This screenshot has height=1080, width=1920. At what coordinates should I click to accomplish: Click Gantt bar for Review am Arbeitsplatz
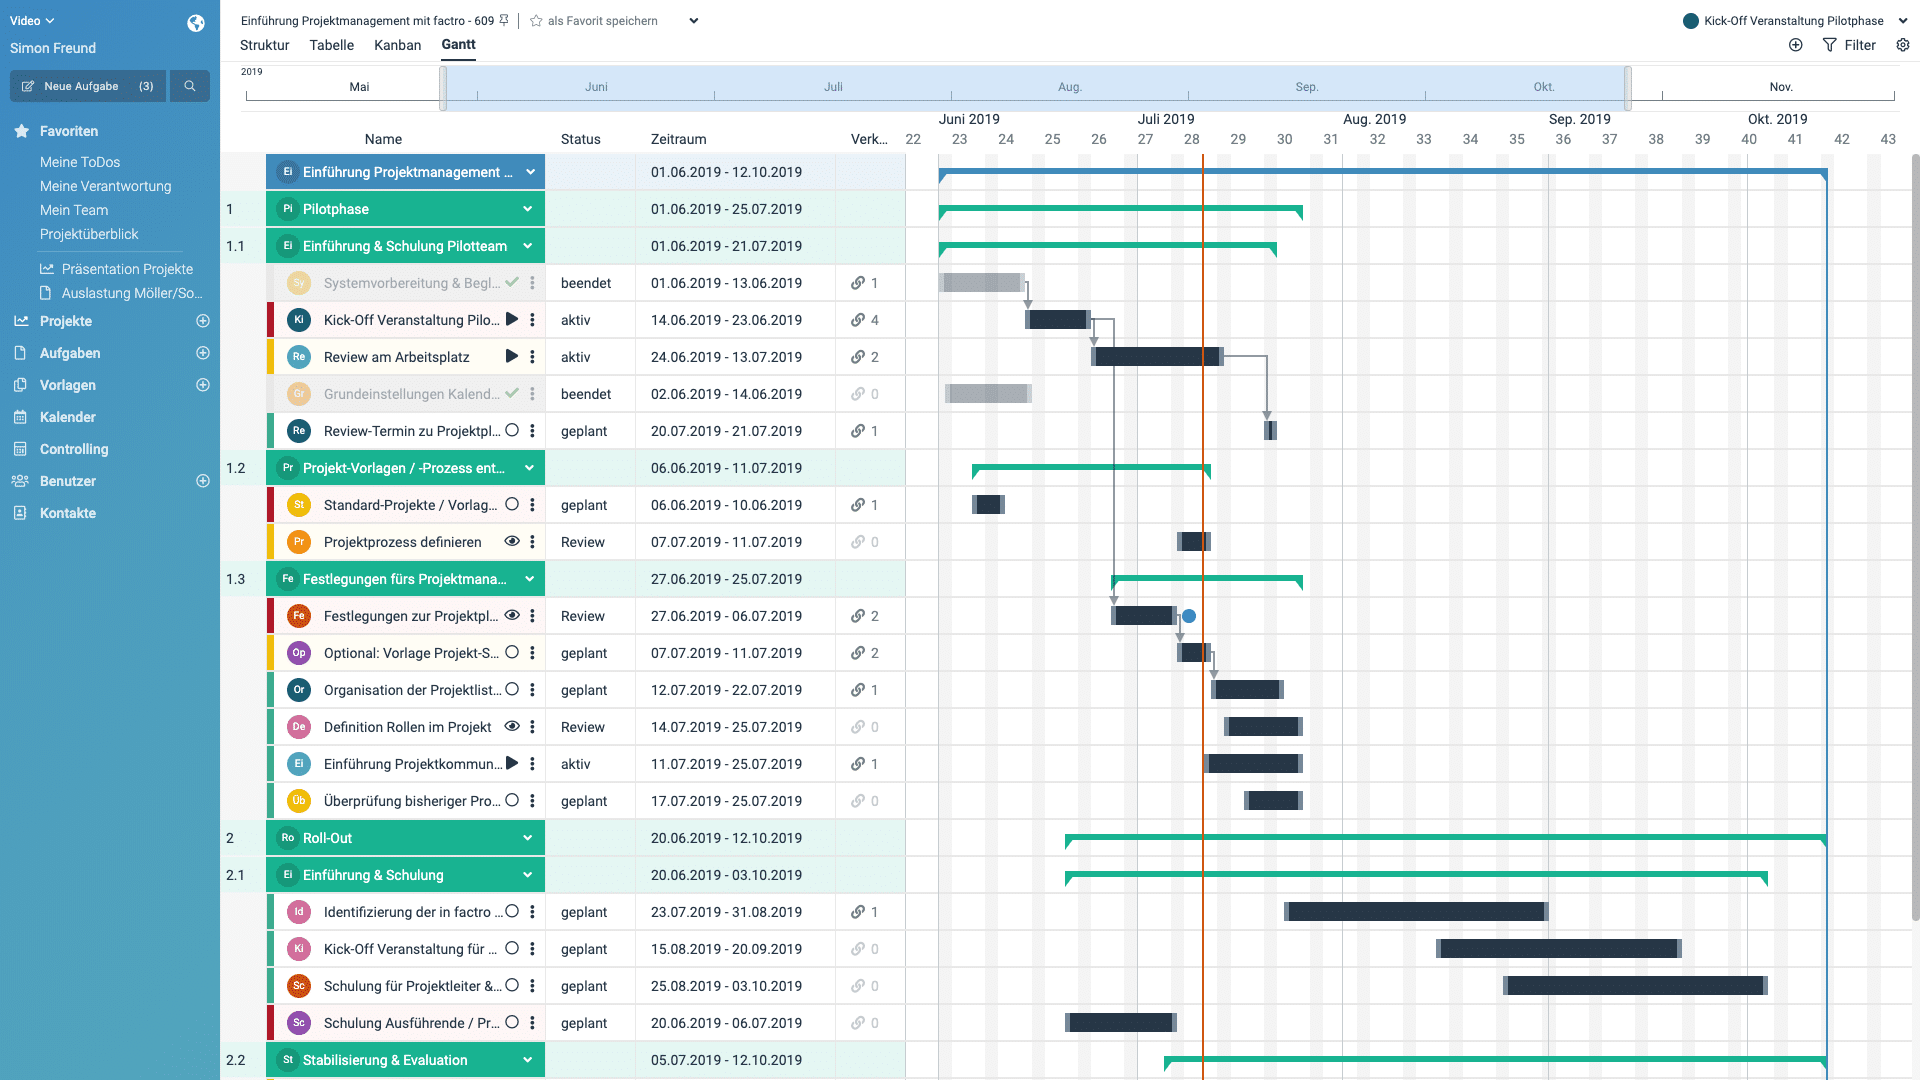1156,356
